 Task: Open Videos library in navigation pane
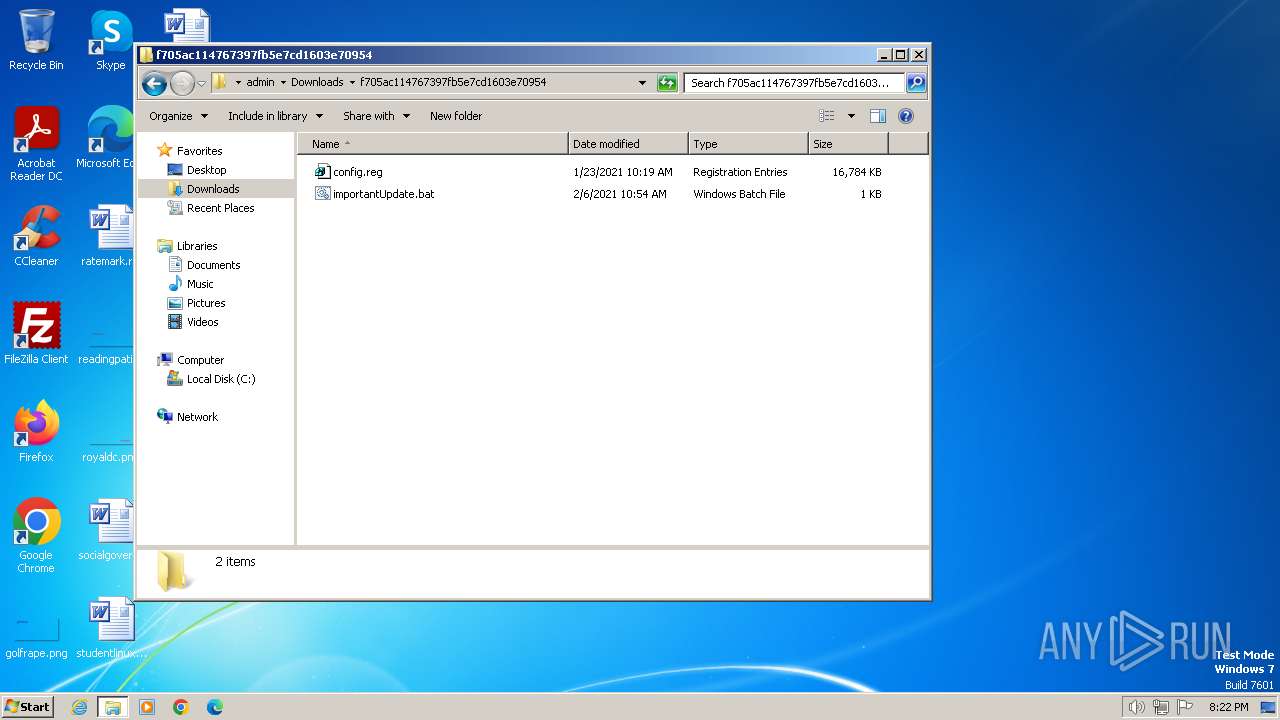(x=202, y=322)
